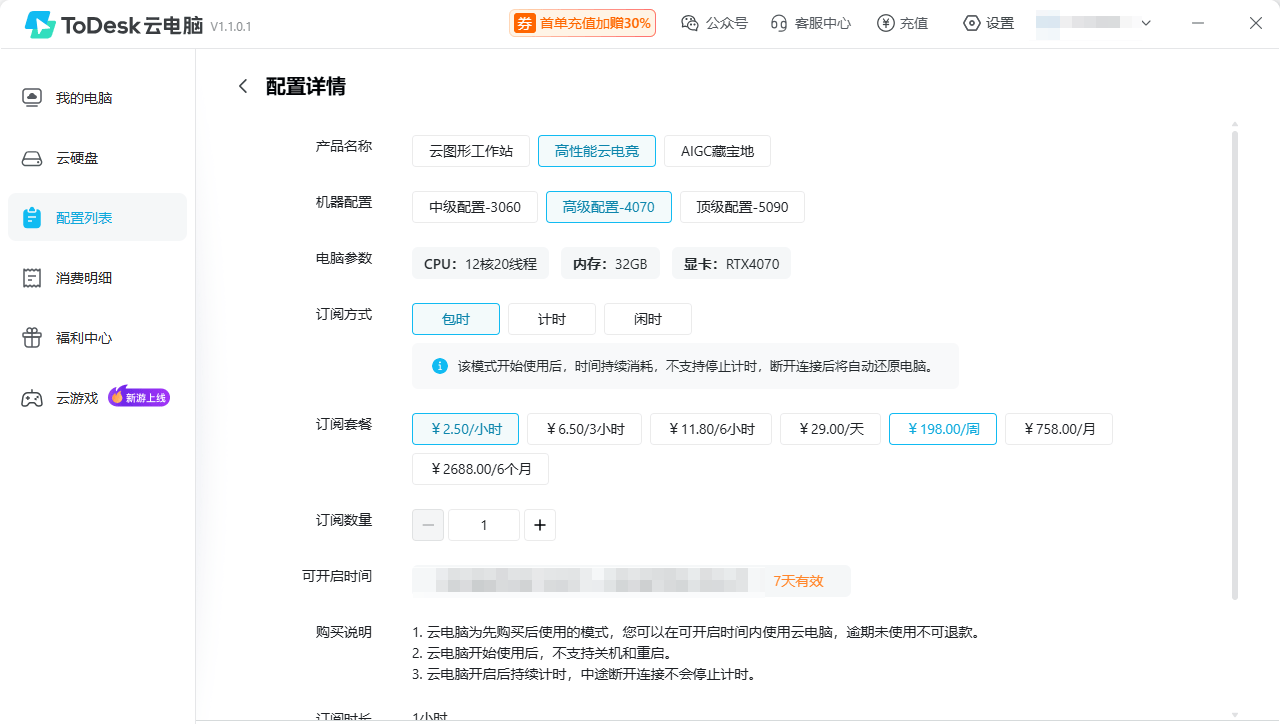Image resolution: width=1280 pixels, height=724 pixels.
Task: Choose 中级配置-3060 machine configuration
Action: coord(475,207)
